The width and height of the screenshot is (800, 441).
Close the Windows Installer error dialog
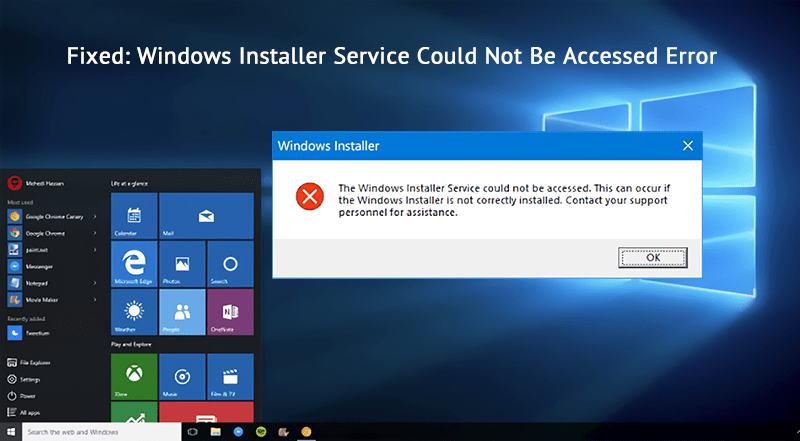[x=688, y=146]
